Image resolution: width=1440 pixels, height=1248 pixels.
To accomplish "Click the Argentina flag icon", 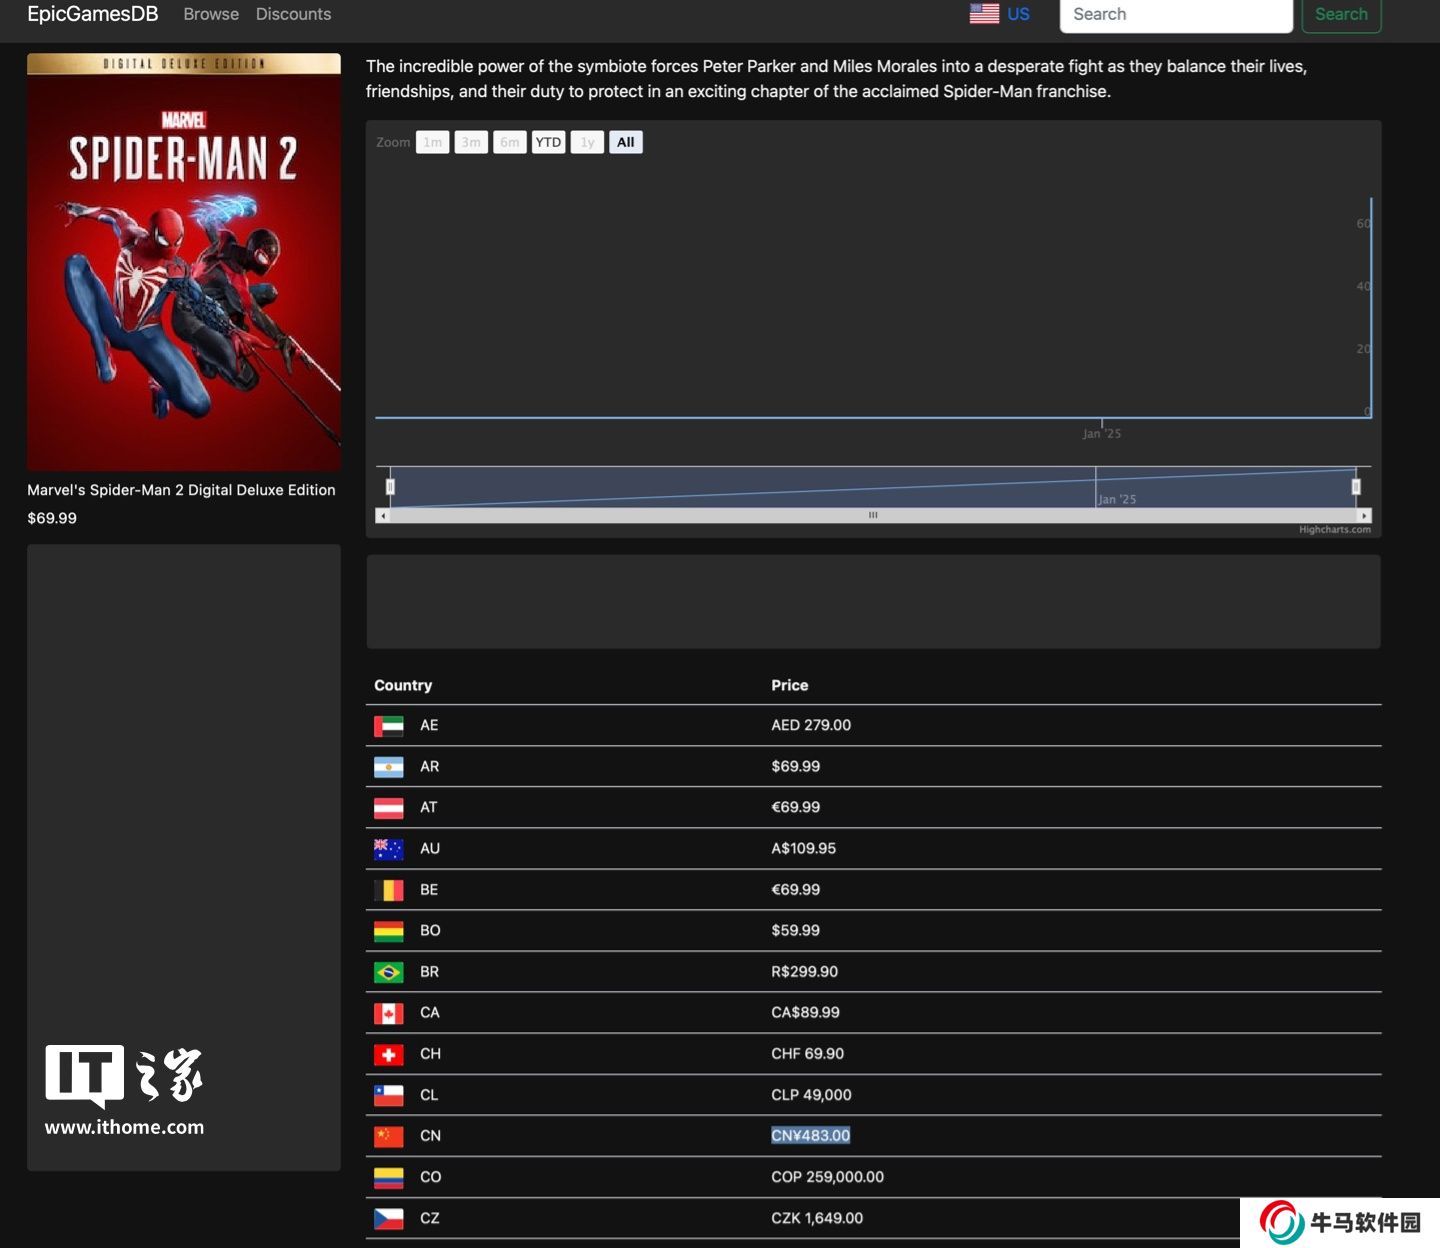I will pyautogui.click(x=388, y=767).
